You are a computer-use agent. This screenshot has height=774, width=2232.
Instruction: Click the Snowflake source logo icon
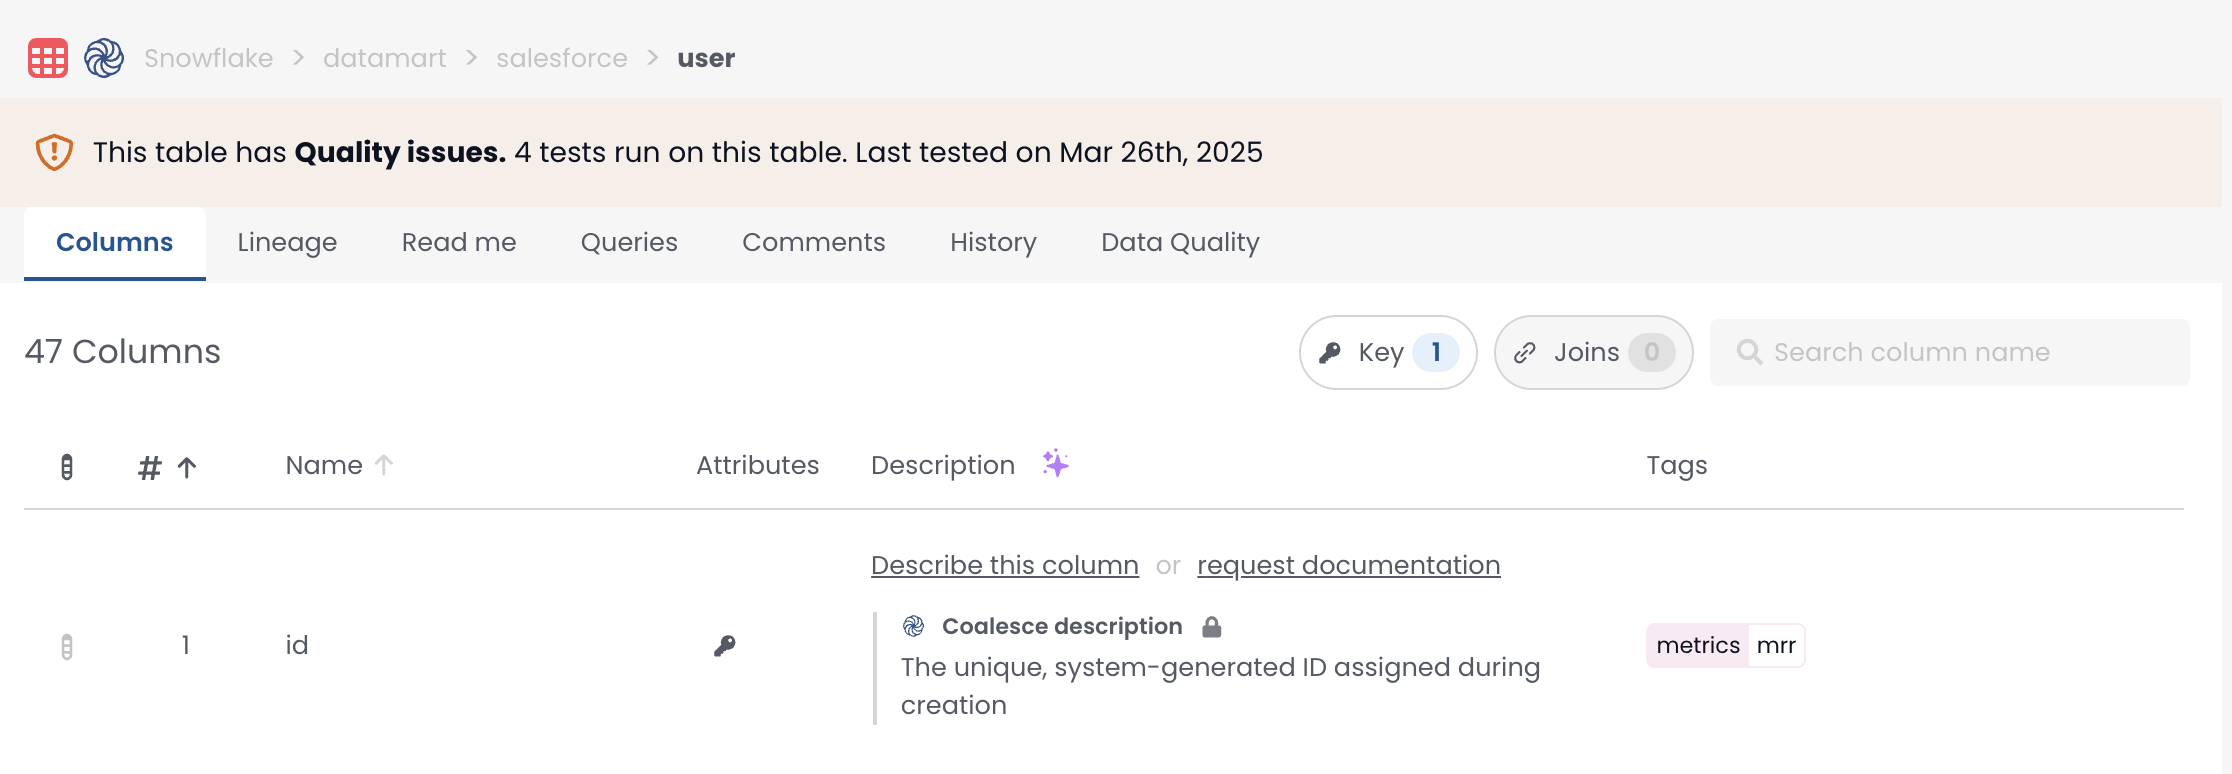(x=104, y=58)
